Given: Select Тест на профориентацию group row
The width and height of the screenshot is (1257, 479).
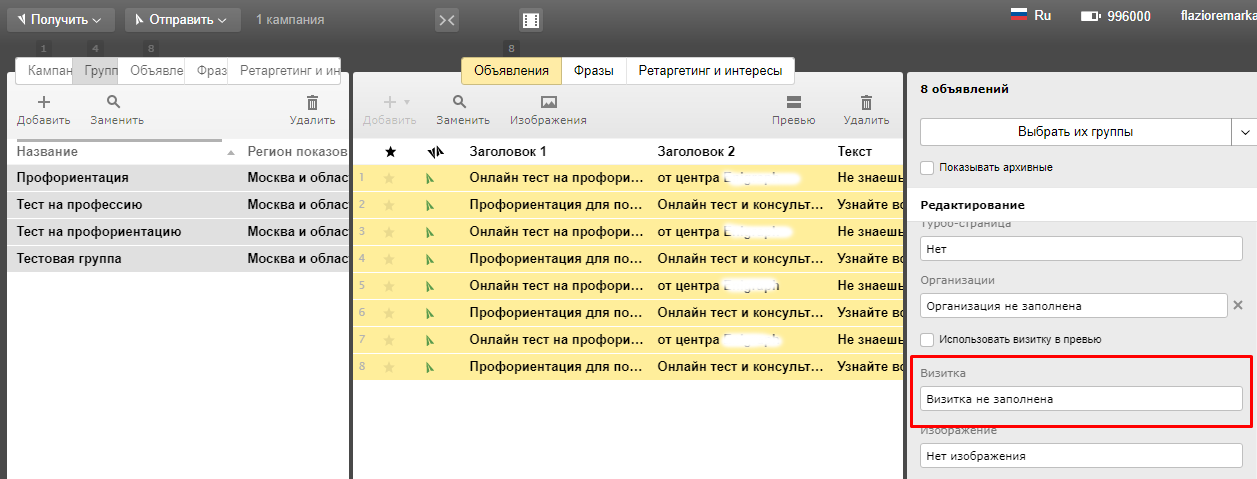Looking at the screenshot, I should tap(178, 232).
